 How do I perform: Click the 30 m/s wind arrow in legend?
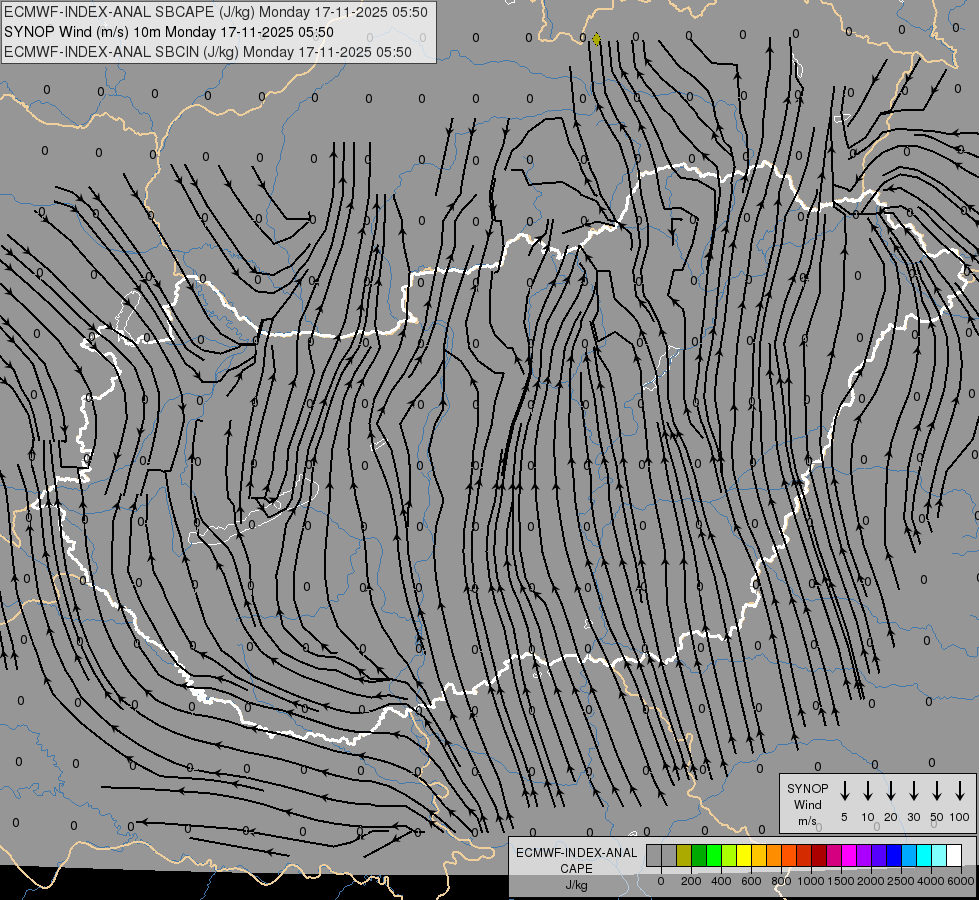coord(913,790)
